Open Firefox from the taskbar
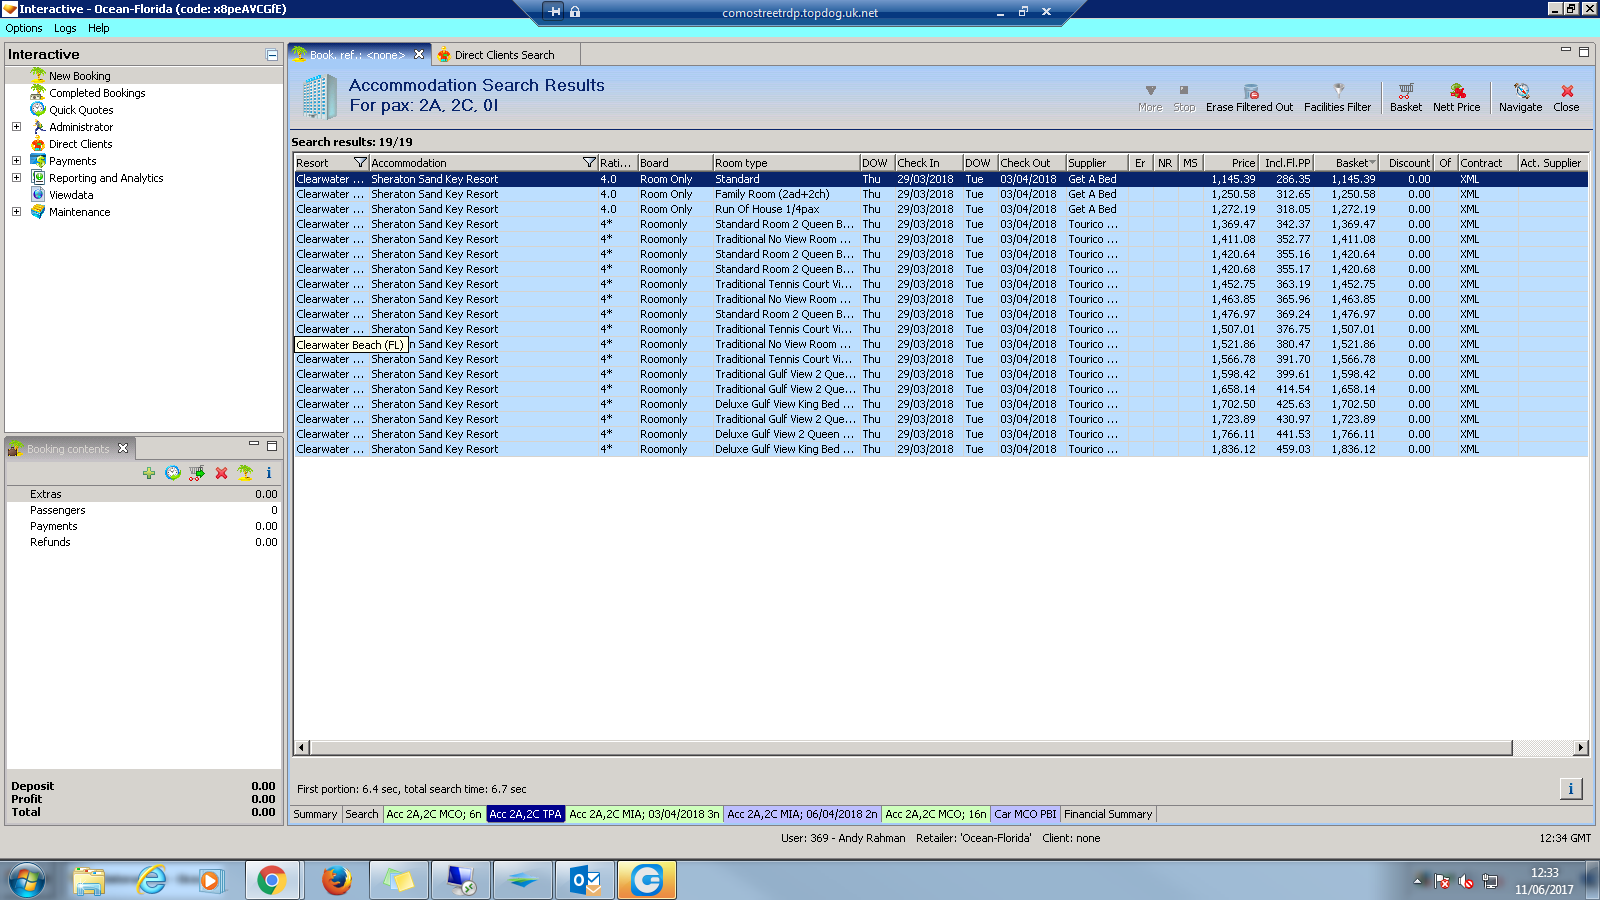 coord(336,880)
